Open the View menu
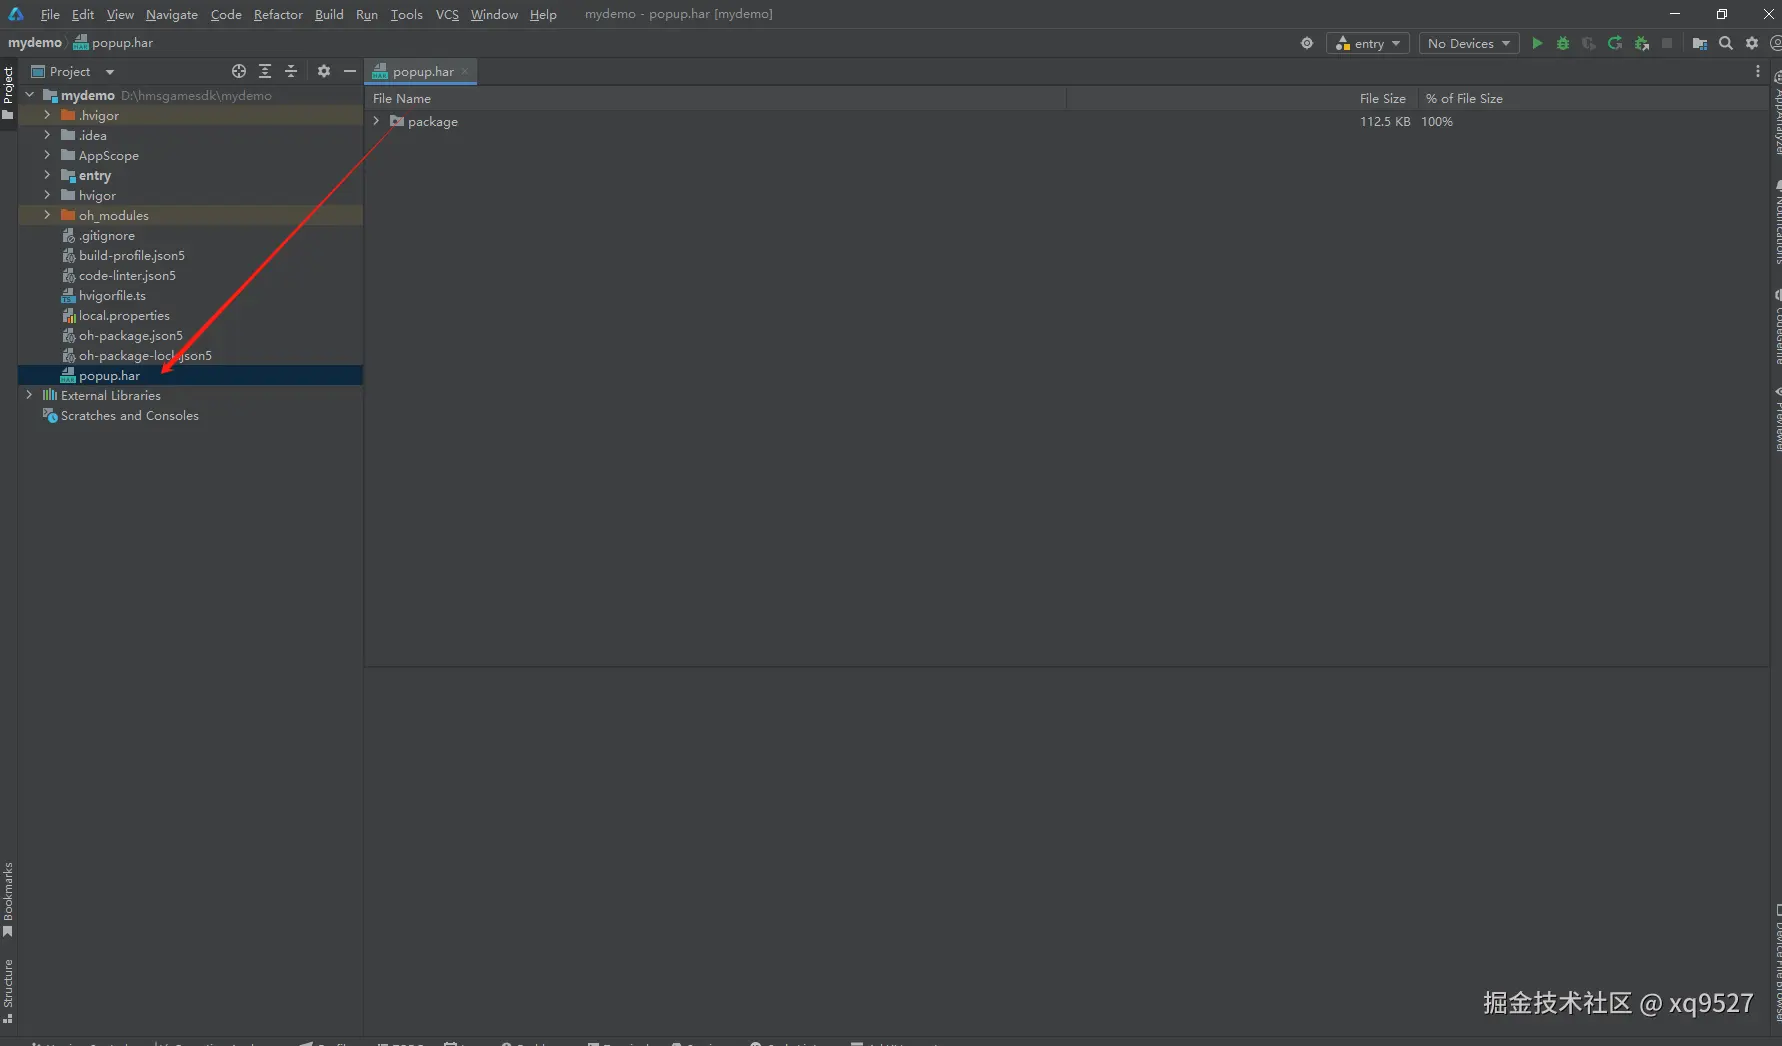The height and width of the screenshot is (1046, 1782). tap(120, 14)
